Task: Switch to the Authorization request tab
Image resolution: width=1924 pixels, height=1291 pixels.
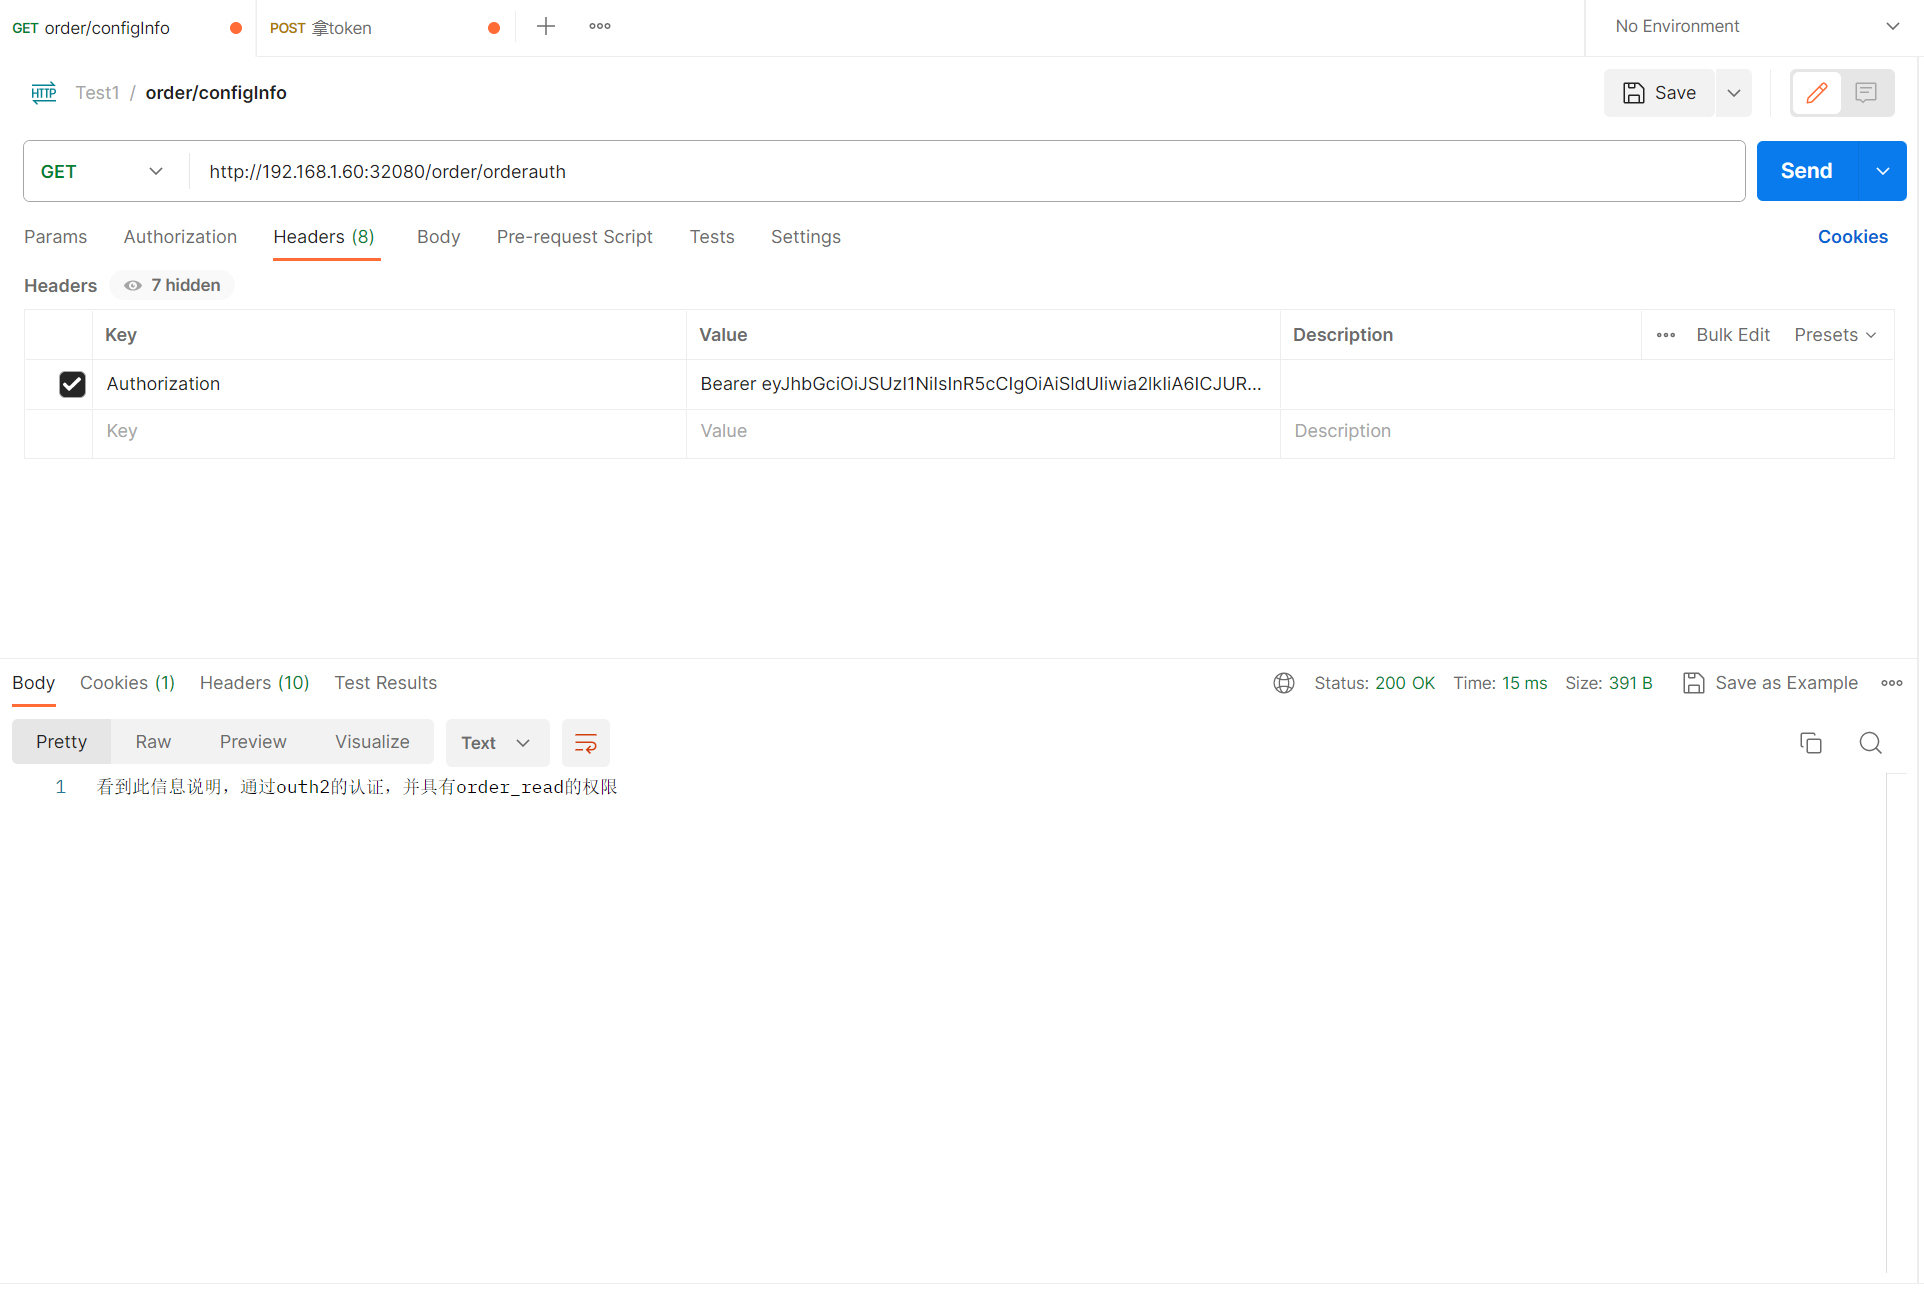Action: coord(180,237)
